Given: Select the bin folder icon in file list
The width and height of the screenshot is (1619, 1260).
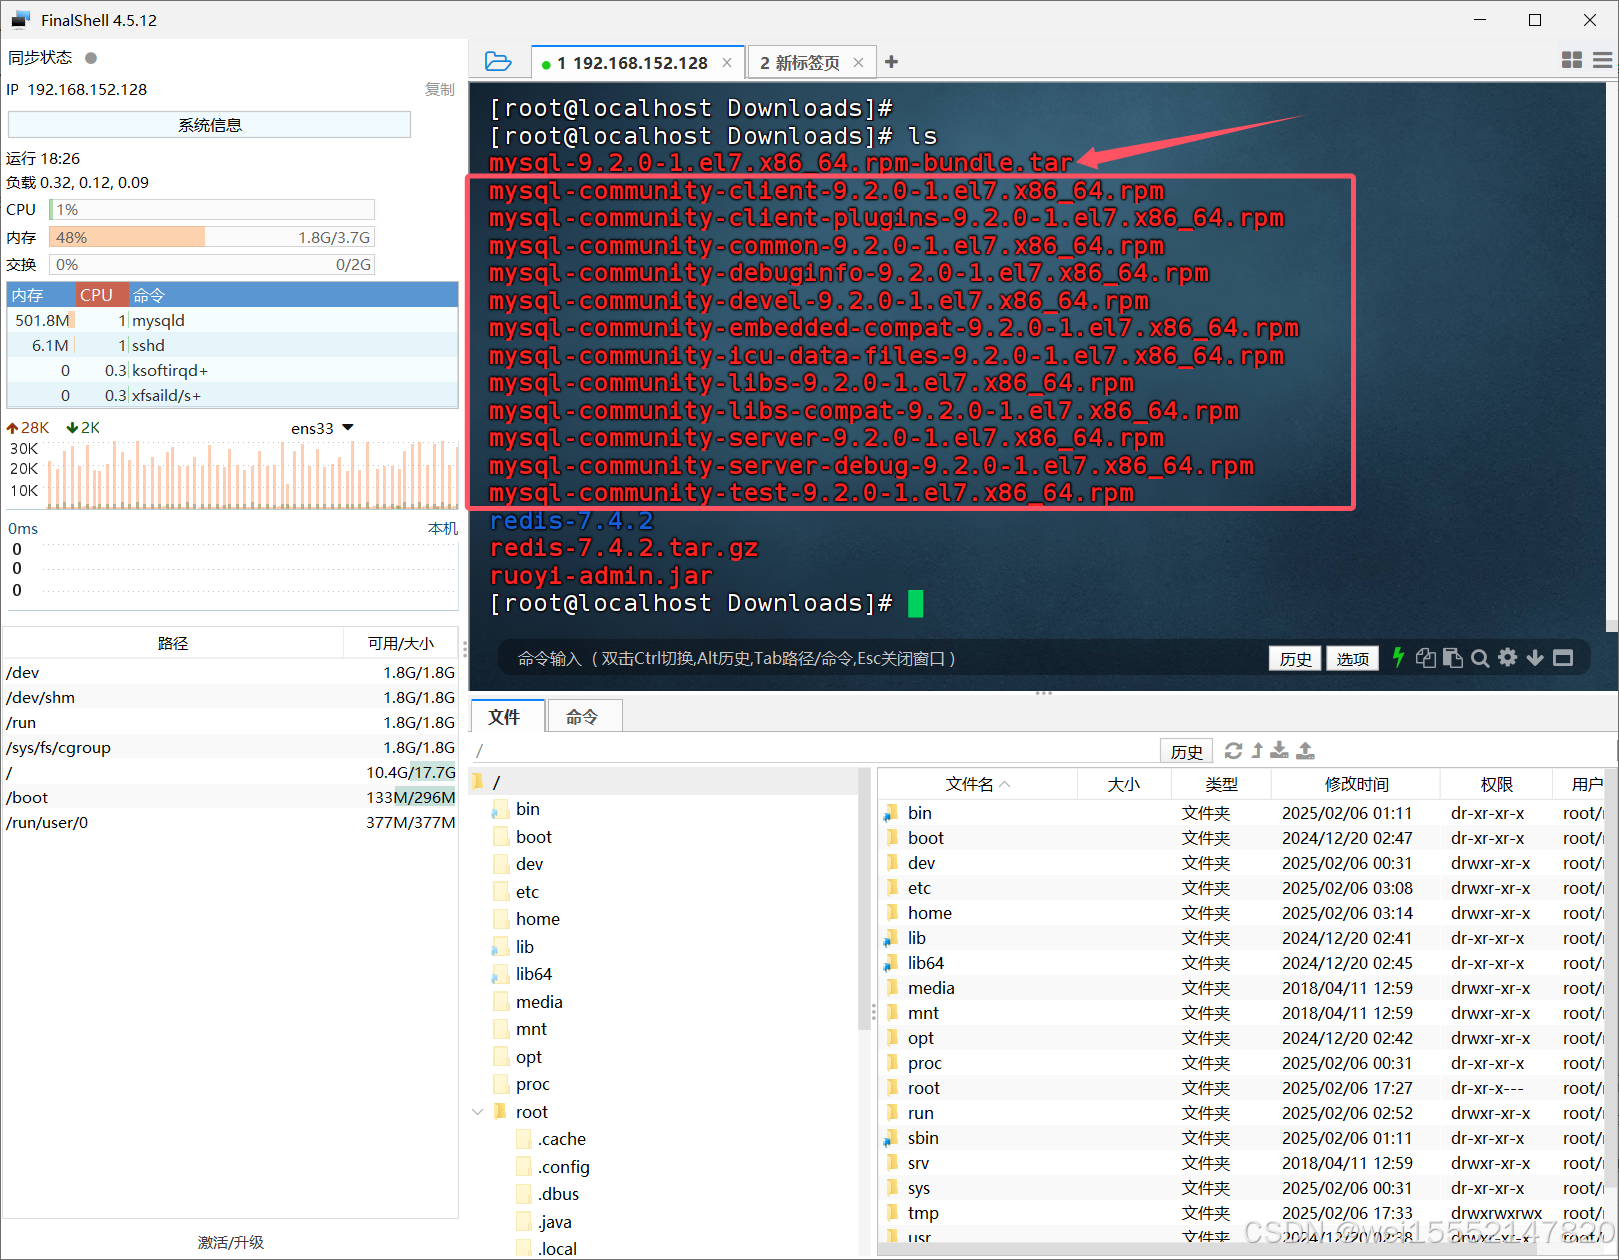Looking at the screenshot, I should click(x=891, y=813).
